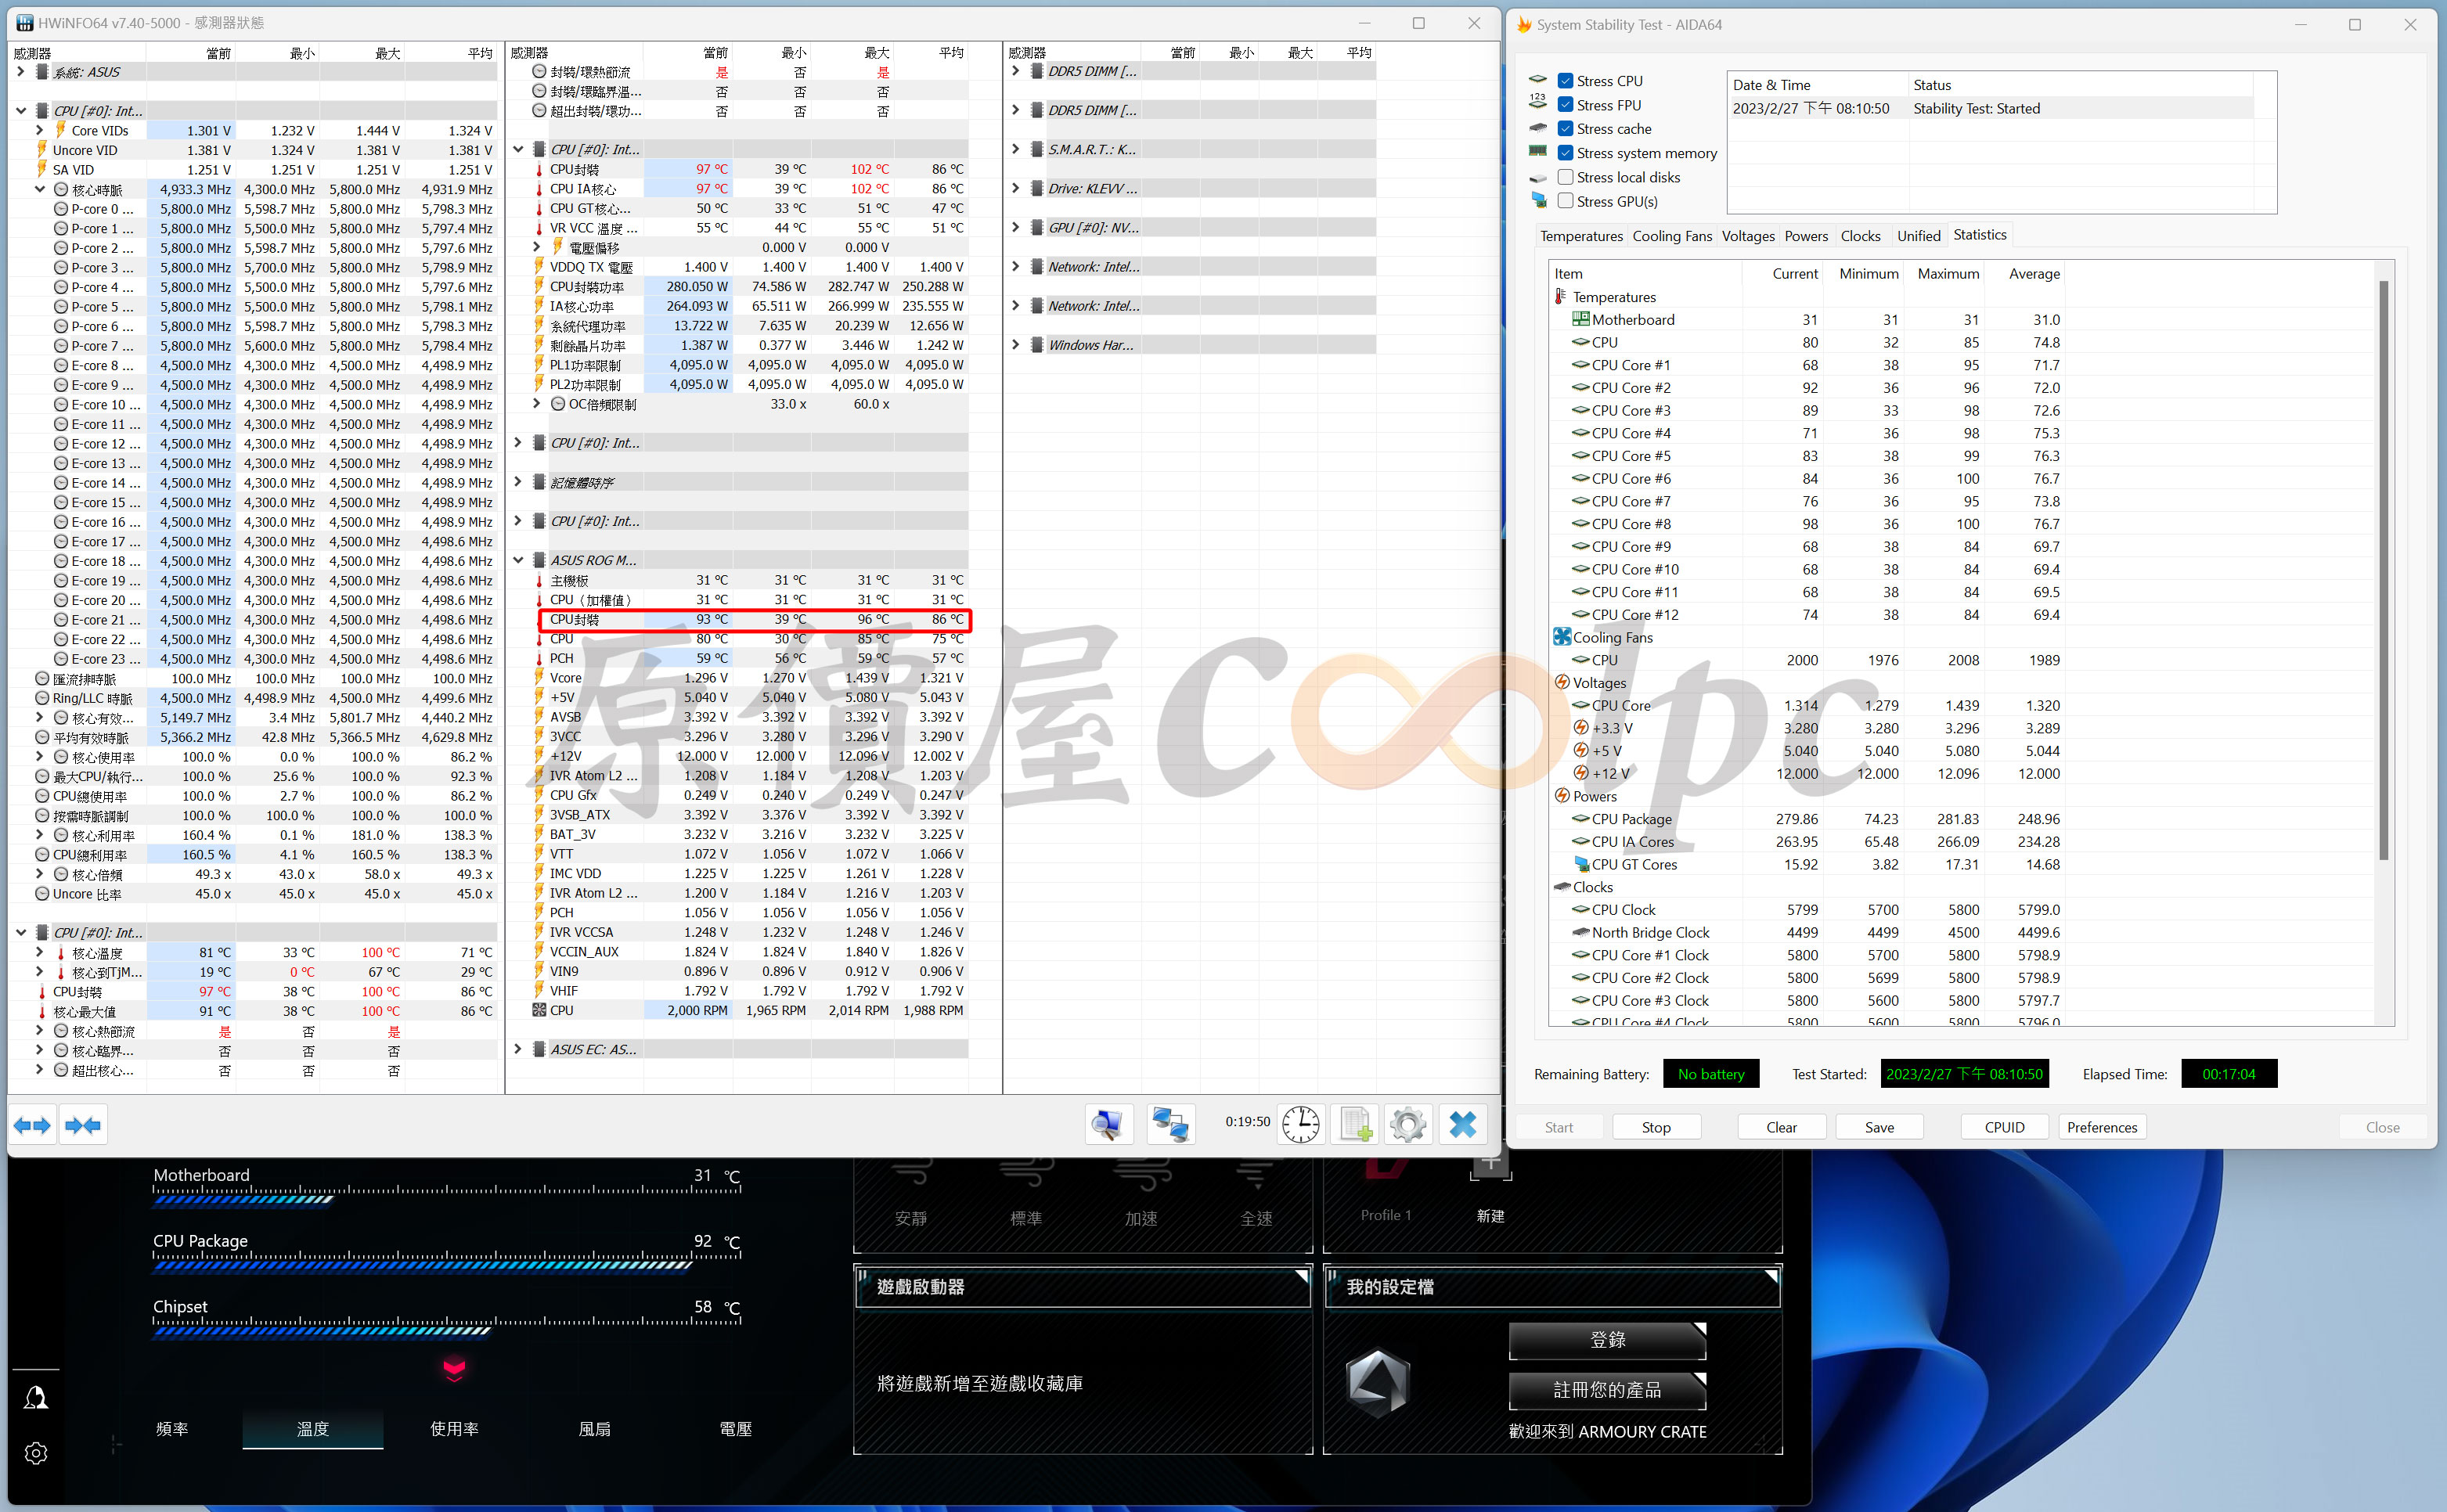Collapse the ASUS ROG M... sensor group
Viewport: 2447px width, 1512px height.
(x=518, y=560)
